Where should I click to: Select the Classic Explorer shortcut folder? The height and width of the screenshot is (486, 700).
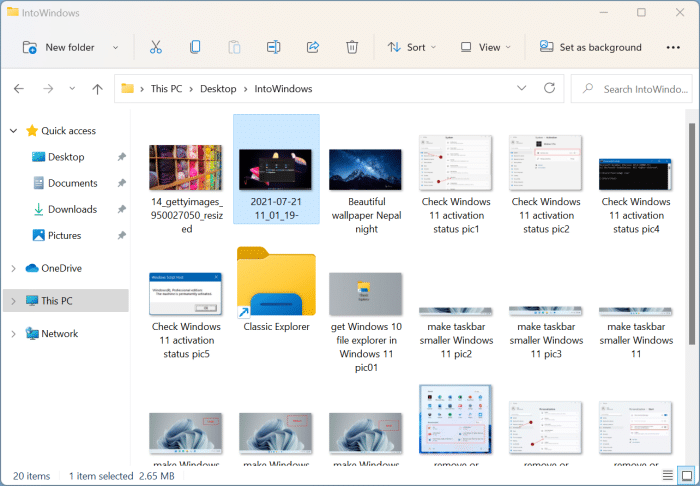click(x=276, y=282)
